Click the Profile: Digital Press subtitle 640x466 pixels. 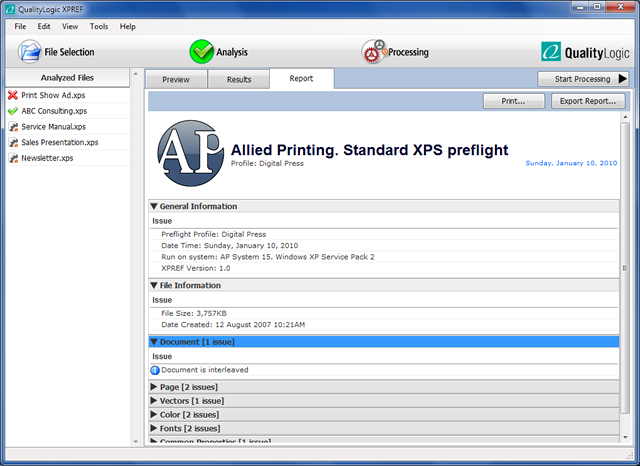click(x=267, y=163)
